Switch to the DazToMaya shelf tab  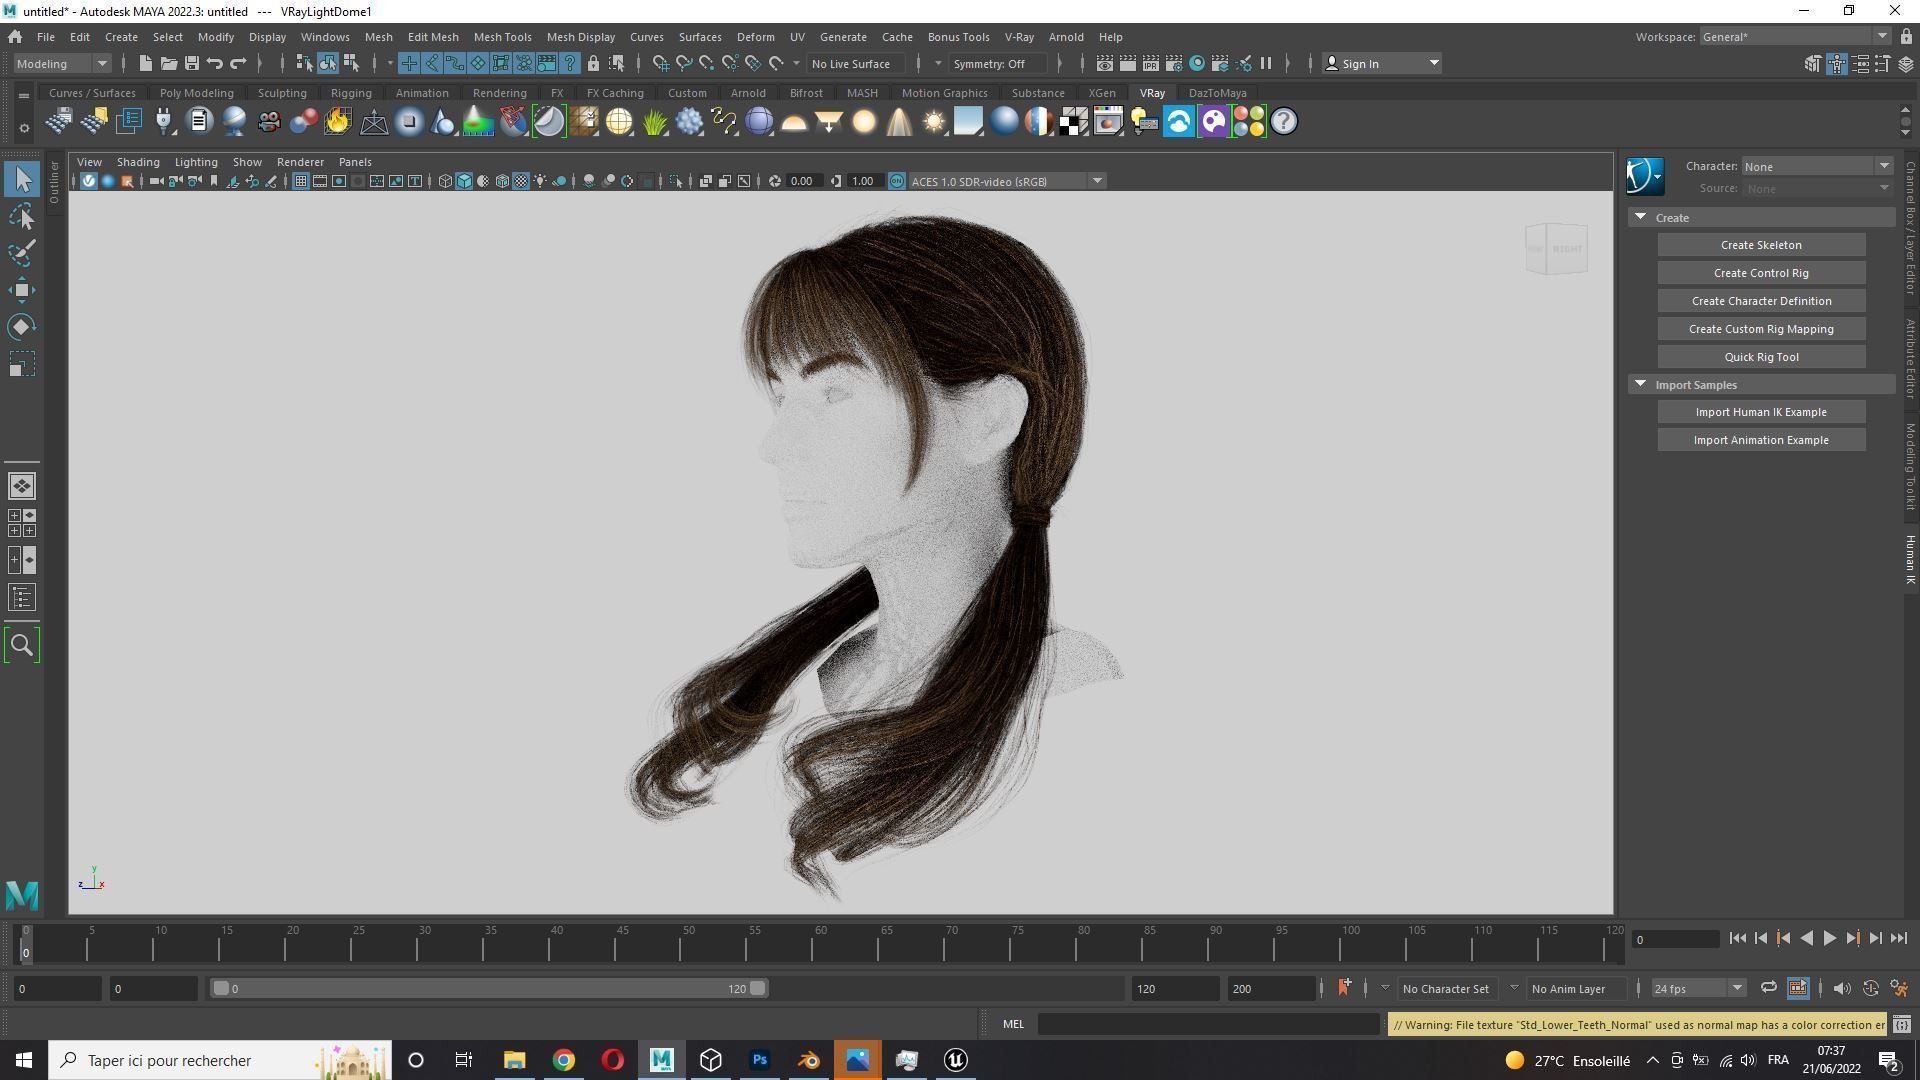[x=1217, y=93]
